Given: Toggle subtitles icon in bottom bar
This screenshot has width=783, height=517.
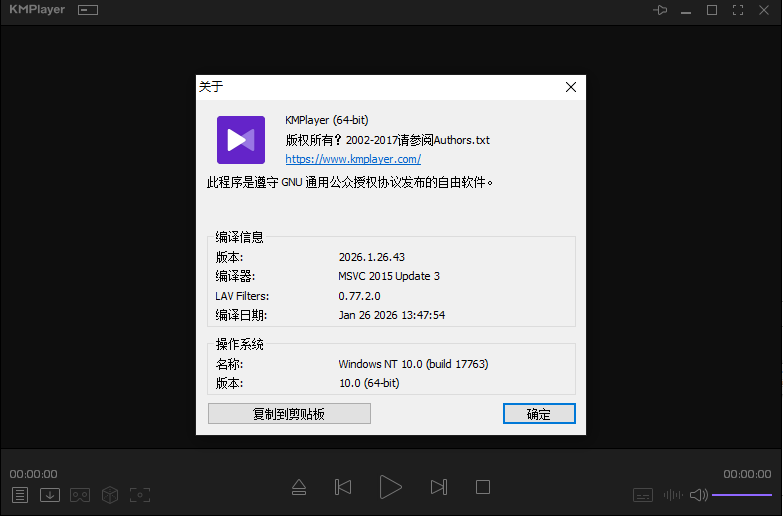Looking at the screenshot, I should click(x=643, y=495).
